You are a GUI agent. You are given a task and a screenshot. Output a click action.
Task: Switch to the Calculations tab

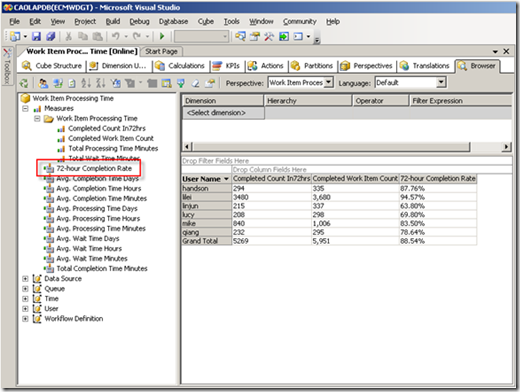click(180, 66)
